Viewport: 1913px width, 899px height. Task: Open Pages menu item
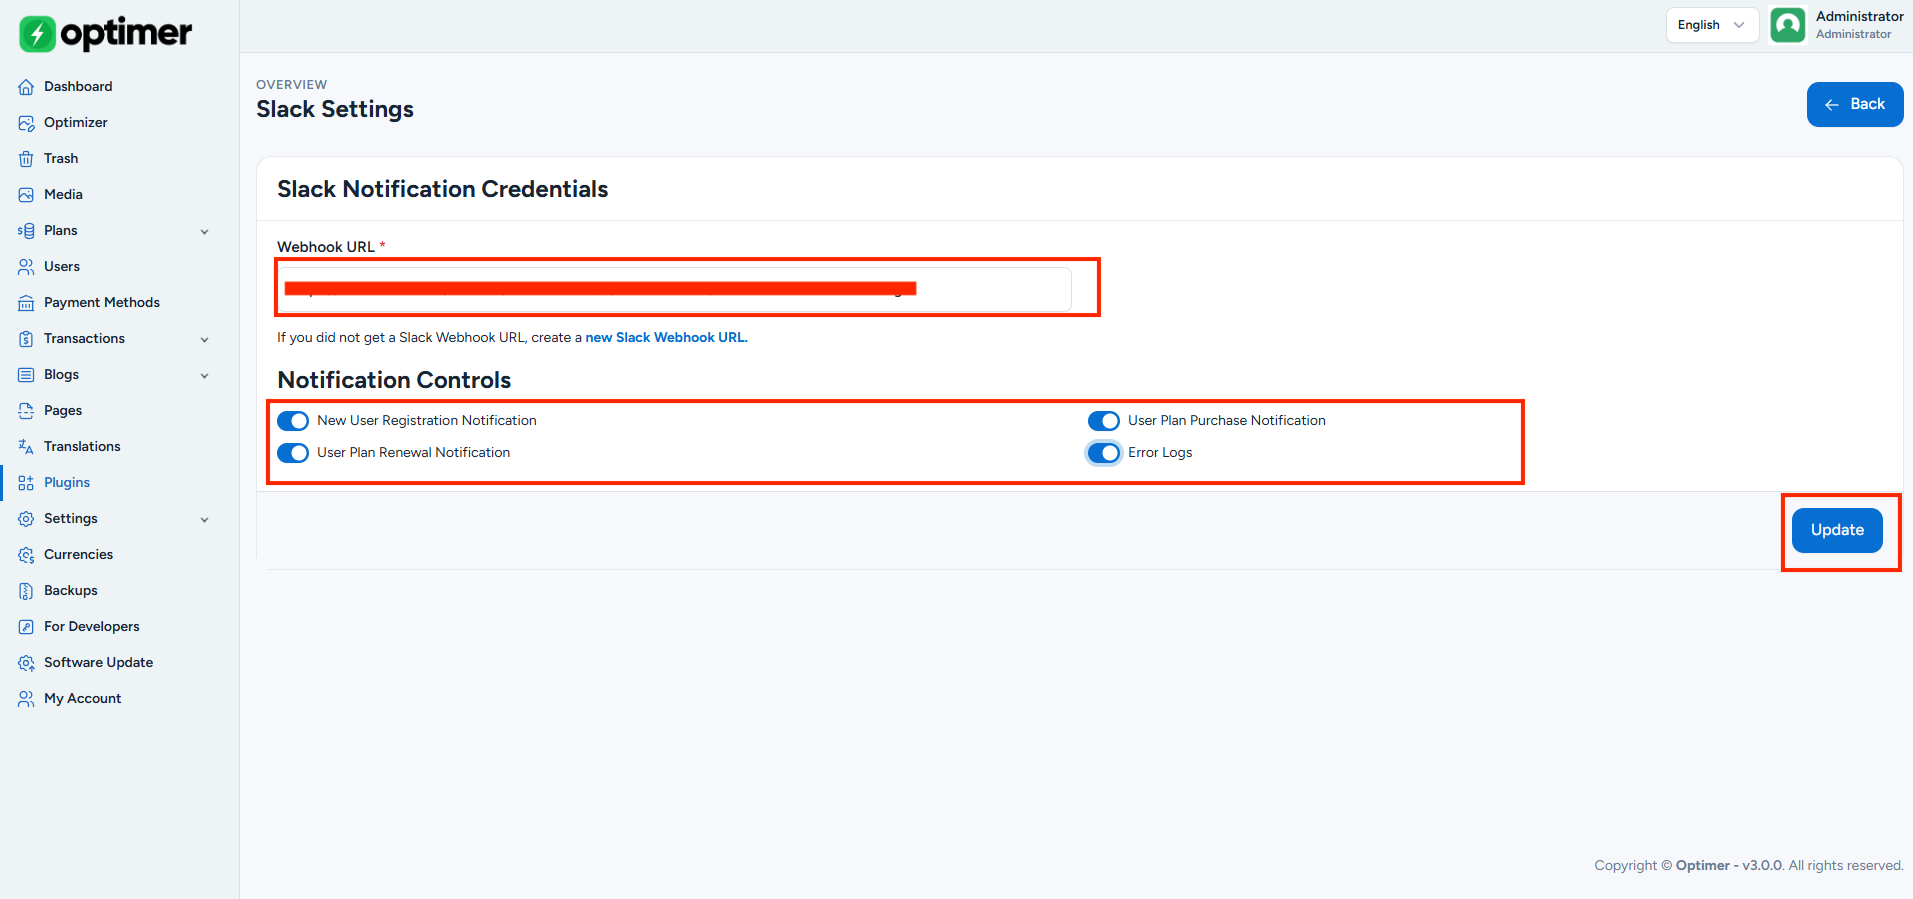pos(63,411)
